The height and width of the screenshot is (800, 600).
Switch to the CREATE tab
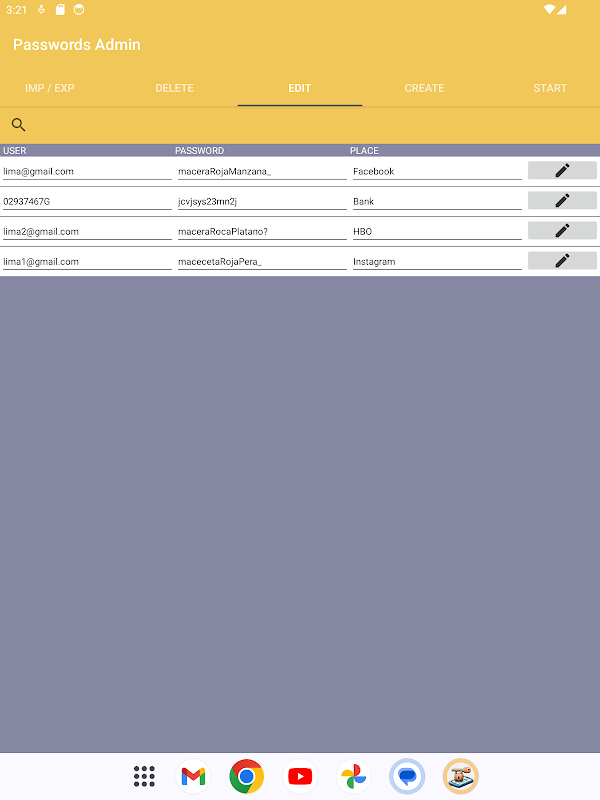click(x=424, y=88)
